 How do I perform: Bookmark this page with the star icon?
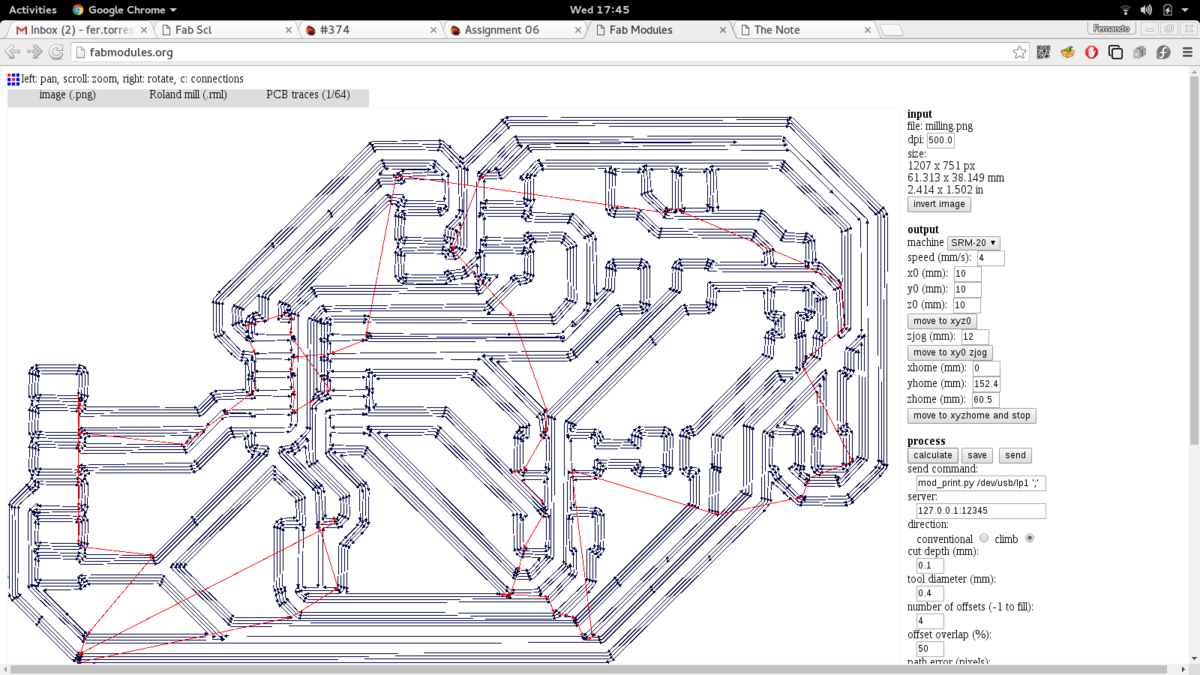[1019, 52]
